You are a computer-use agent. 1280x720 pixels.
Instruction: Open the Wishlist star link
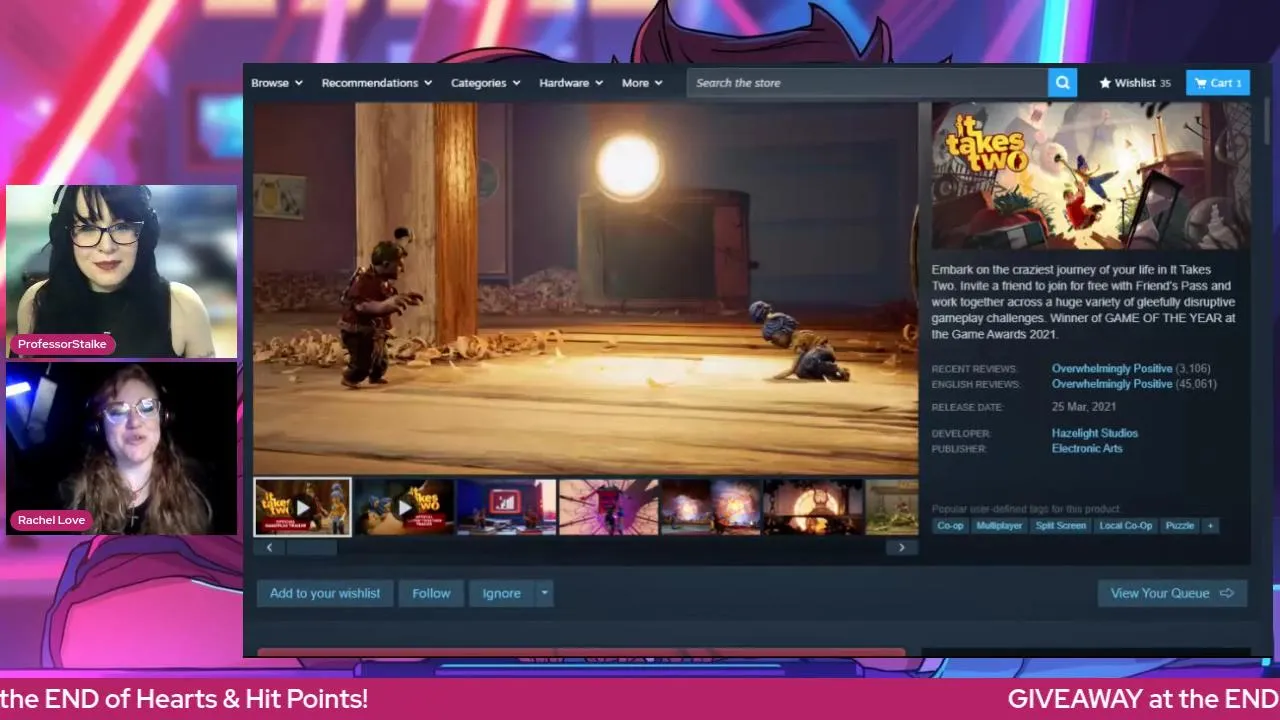(x=1135, y=83)
